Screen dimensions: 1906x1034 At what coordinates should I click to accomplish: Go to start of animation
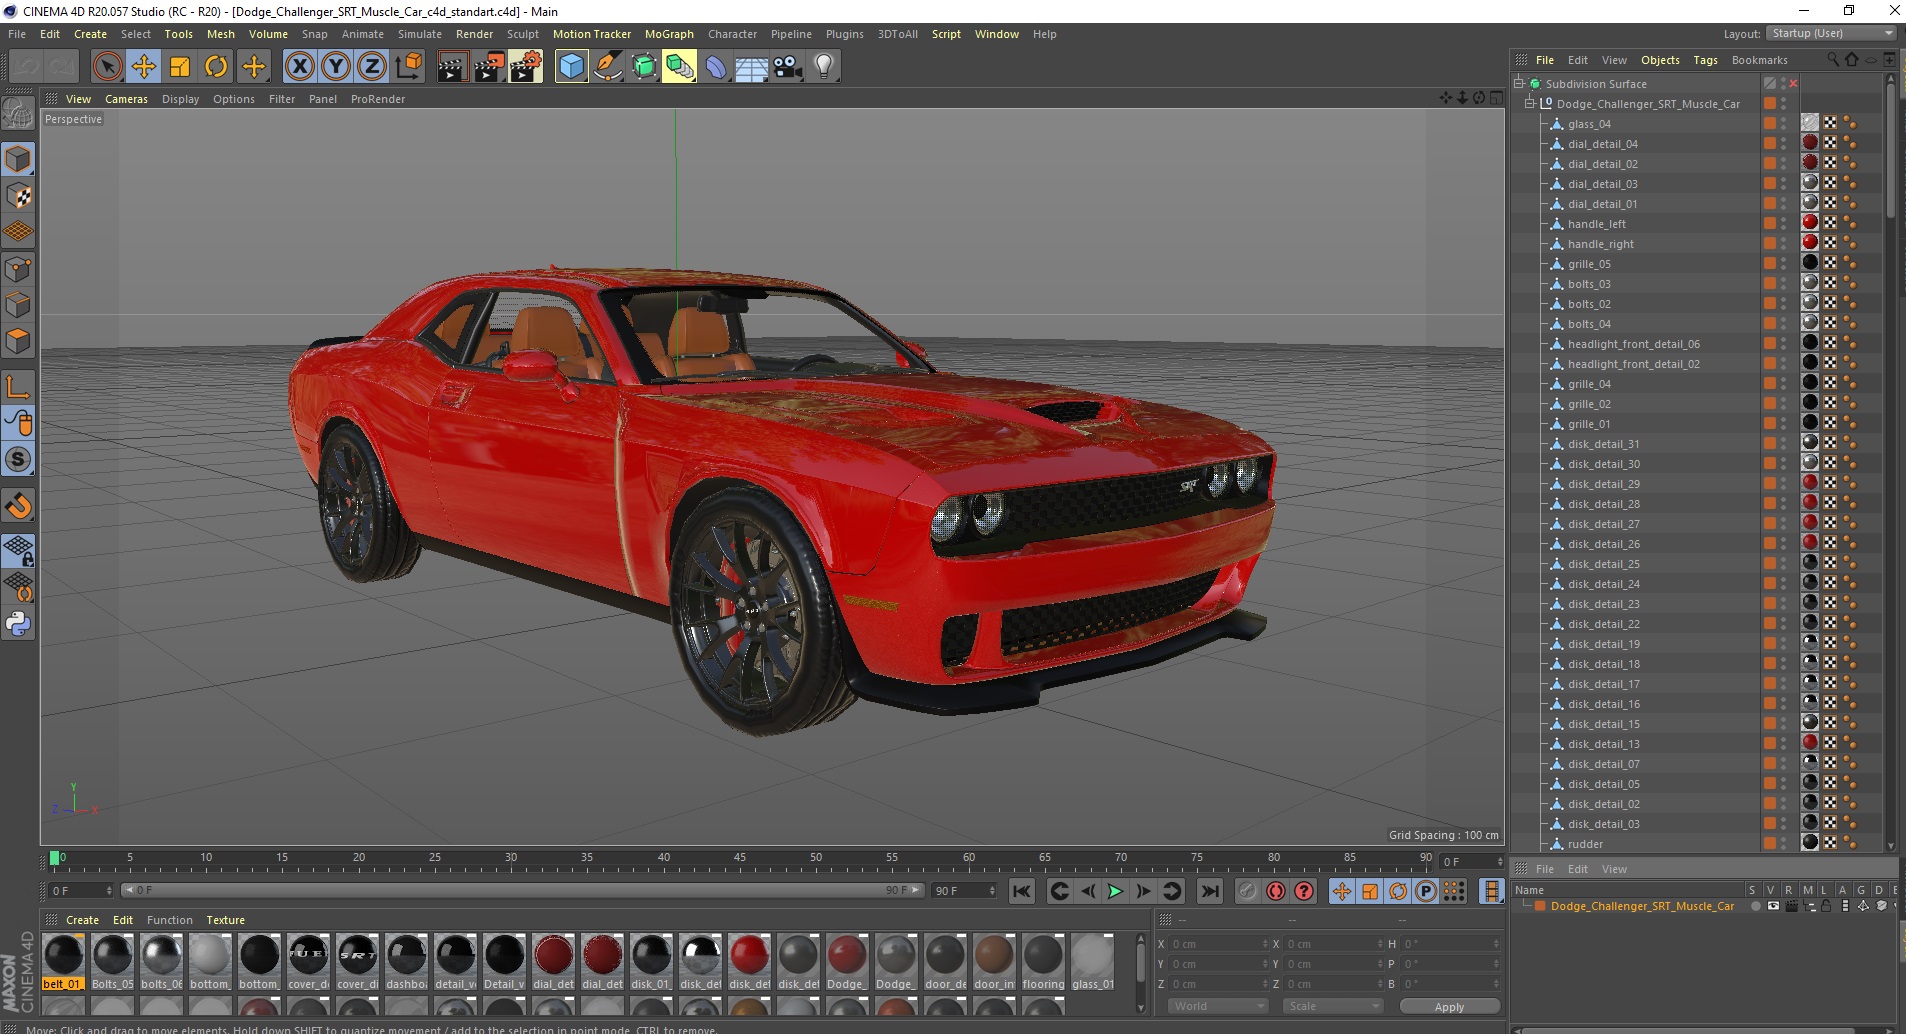1021,891
